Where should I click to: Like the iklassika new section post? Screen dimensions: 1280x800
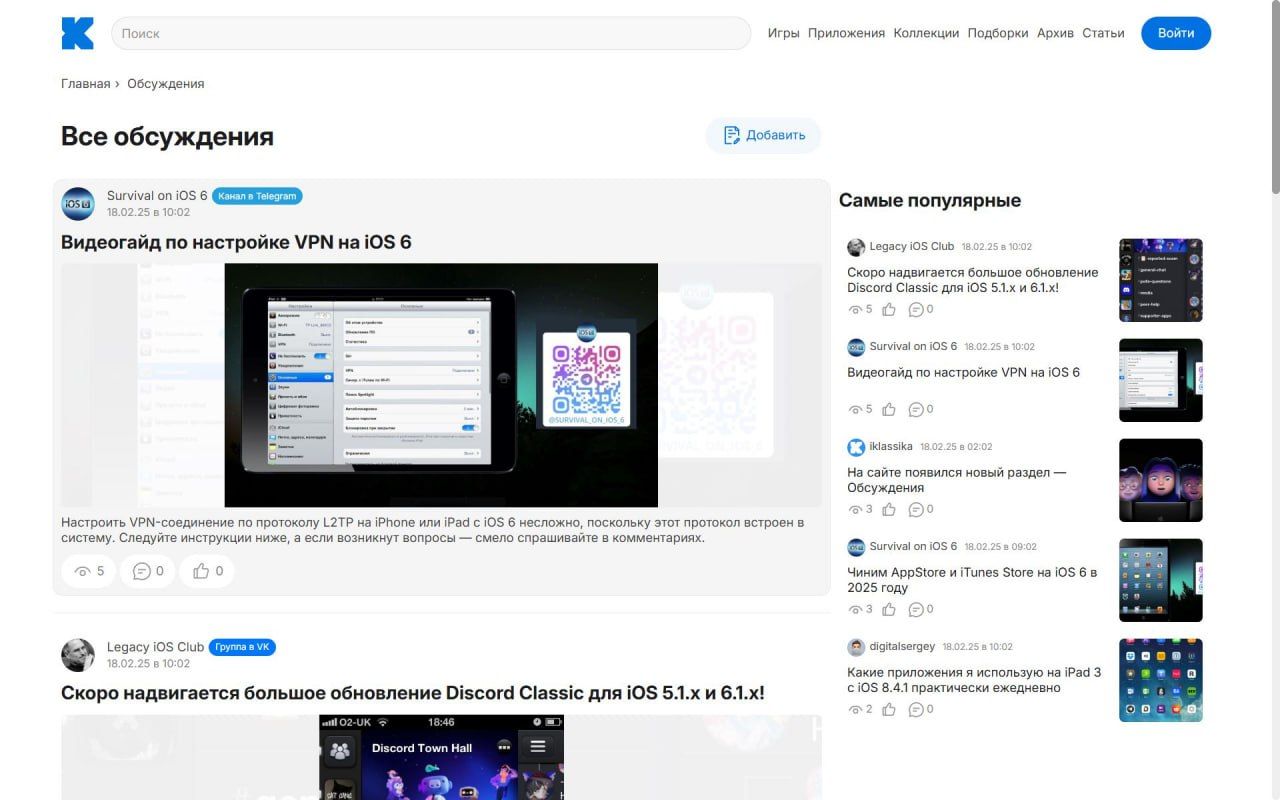point(889,510)
